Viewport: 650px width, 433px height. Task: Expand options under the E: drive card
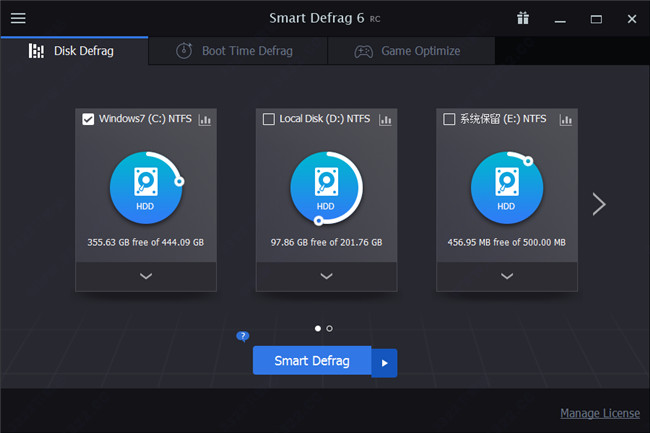(507, 276)
